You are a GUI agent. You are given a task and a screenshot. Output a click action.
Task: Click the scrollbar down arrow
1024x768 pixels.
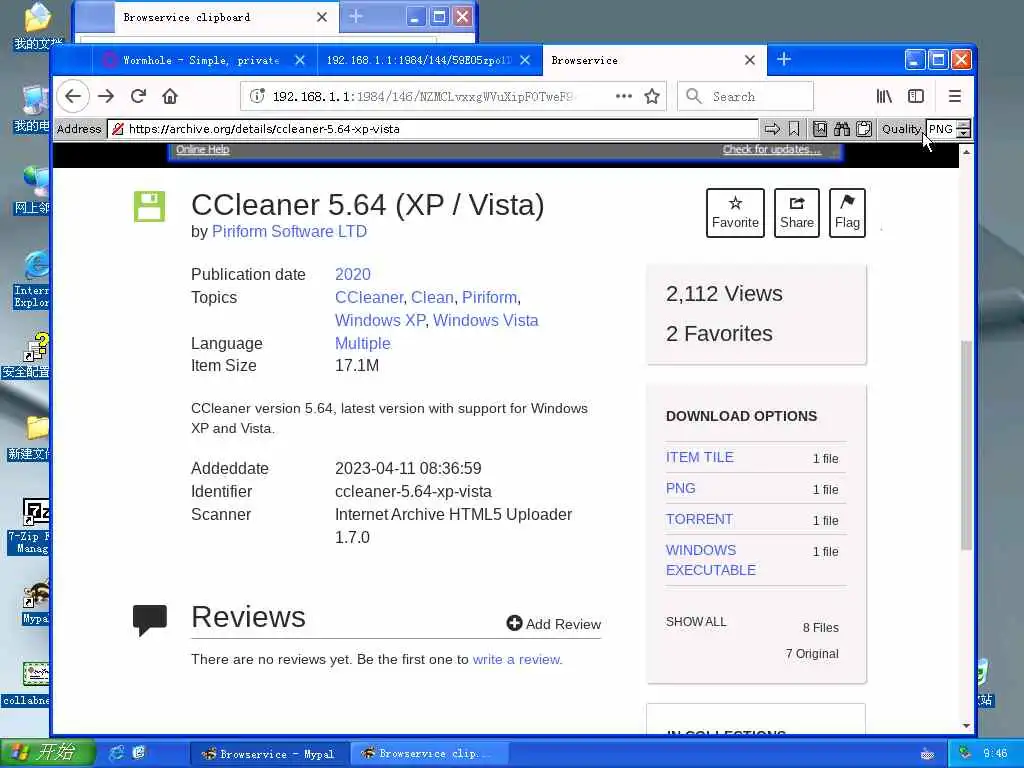(967, 726)
